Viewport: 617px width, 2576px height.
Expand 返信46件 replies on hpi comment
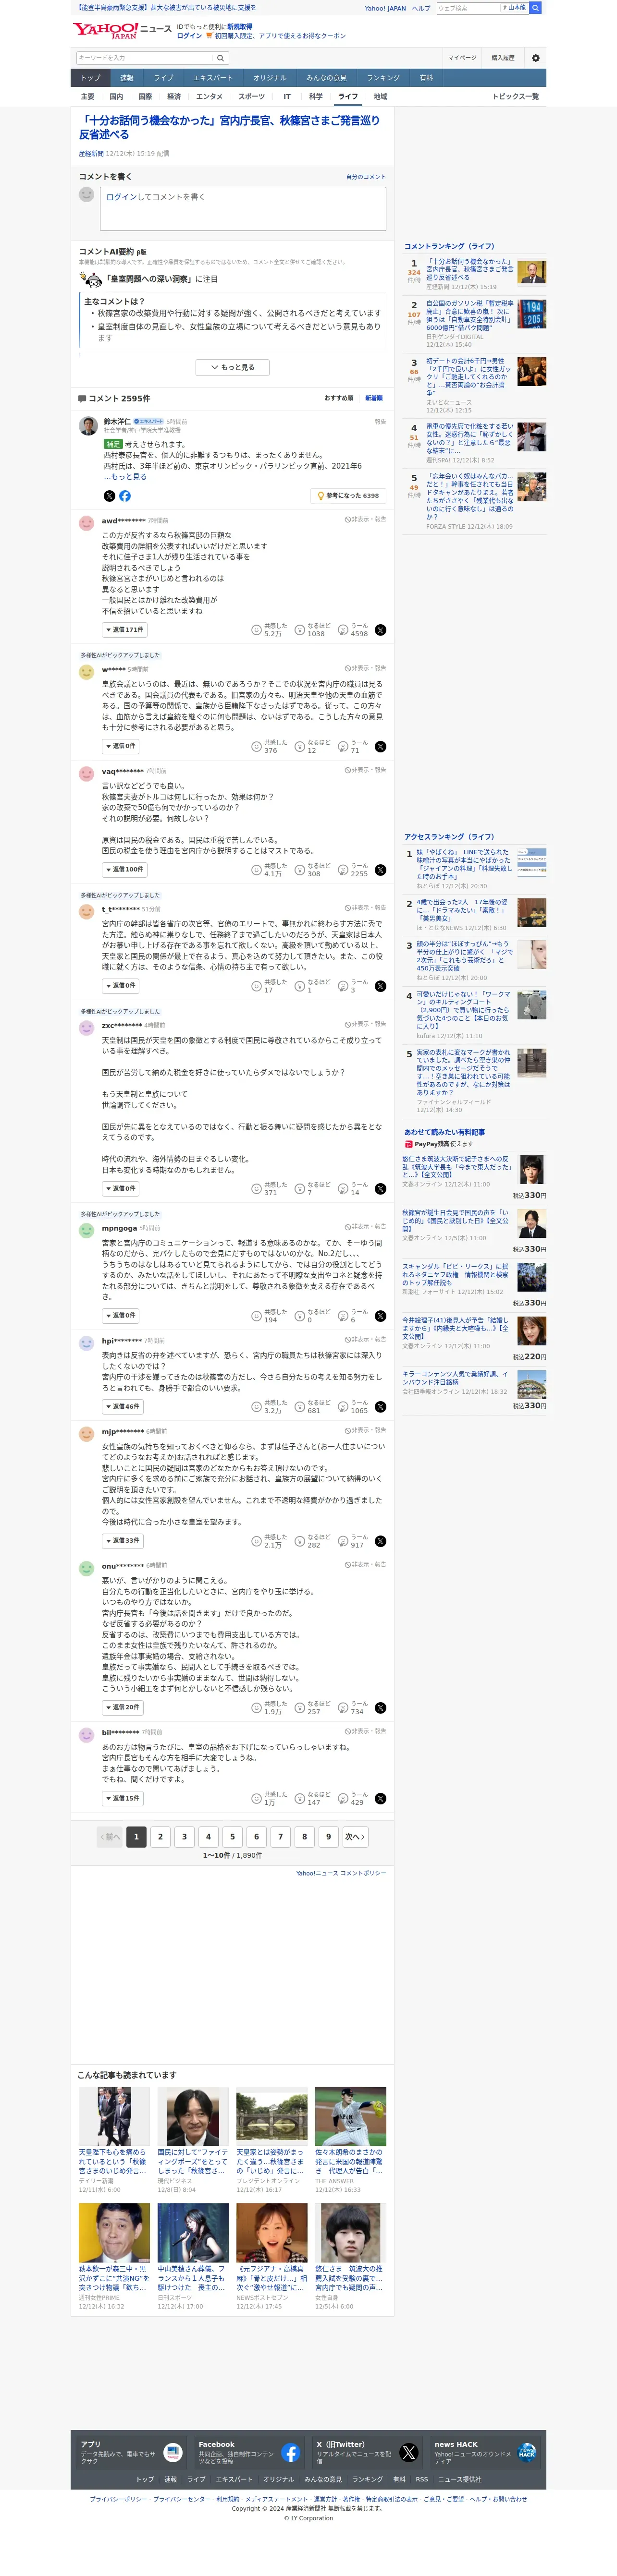coord(122,1406)
